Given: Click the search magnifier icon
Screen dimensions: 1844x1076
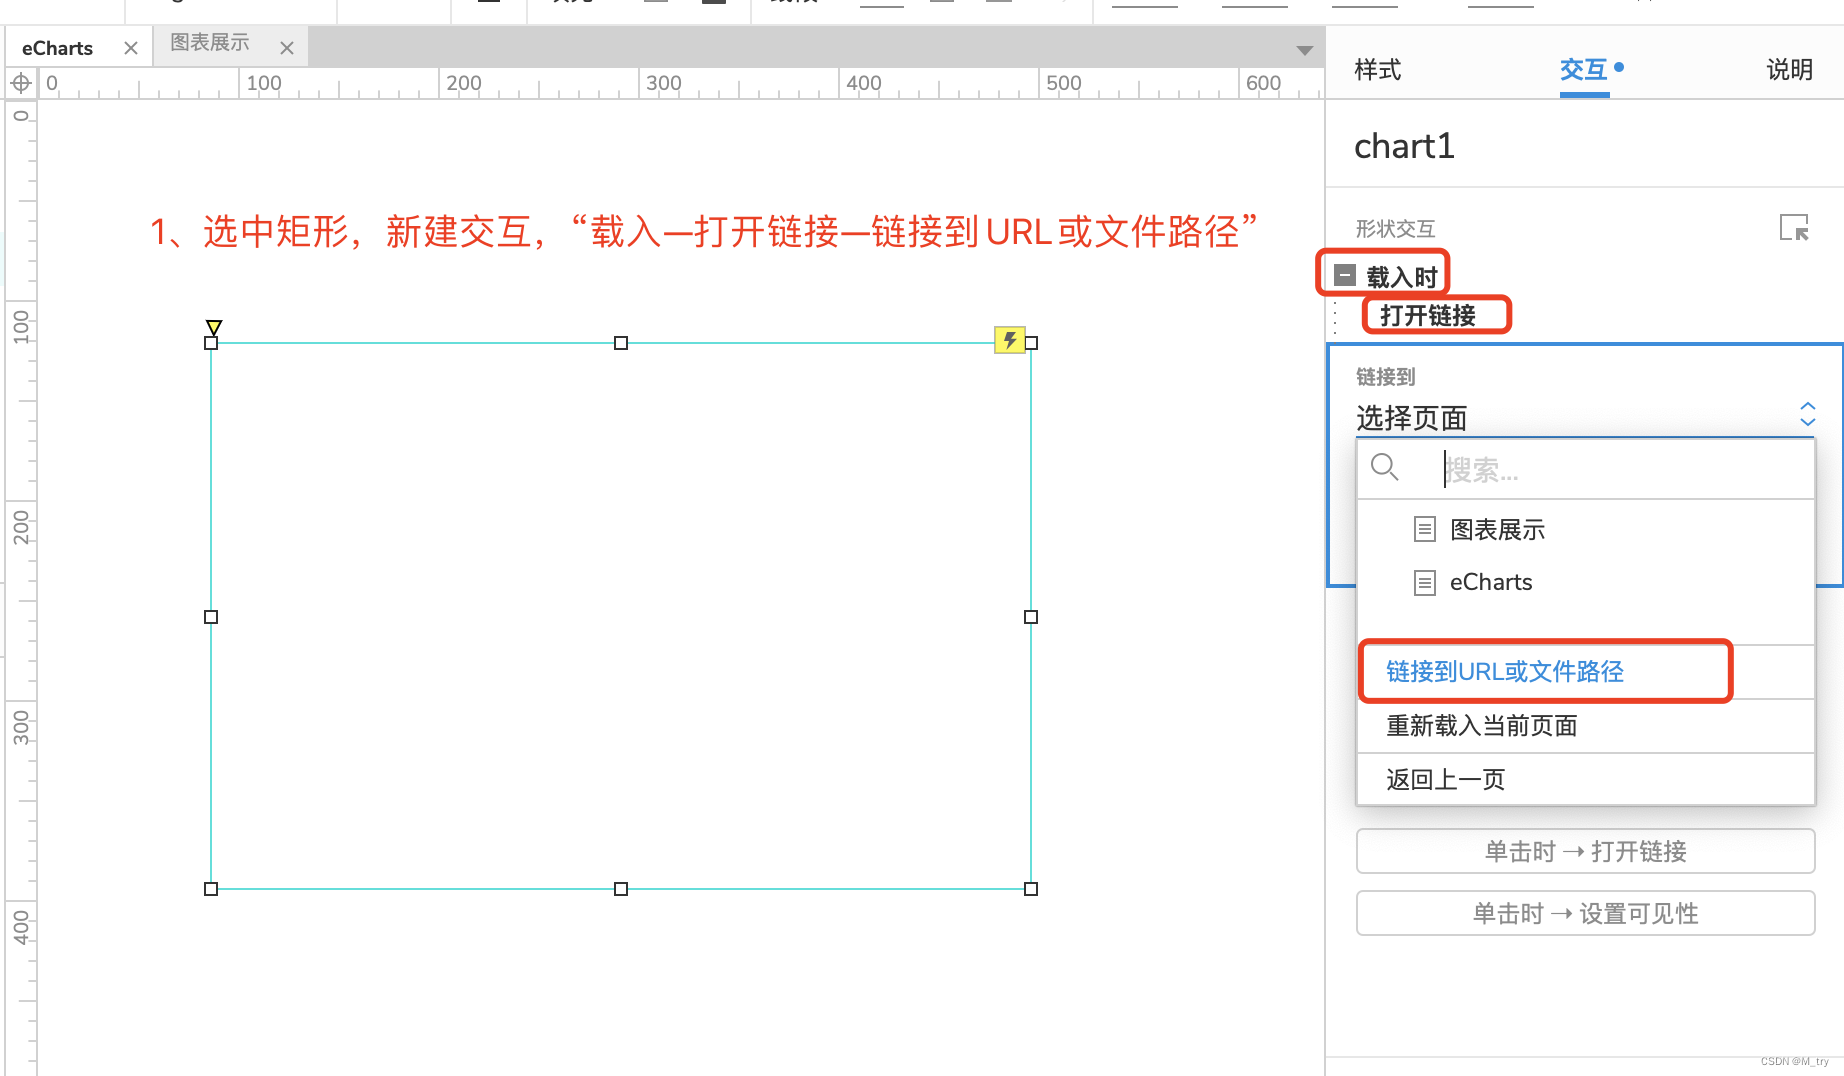Looking at the screenshot, I should [x=1384, y=467].
